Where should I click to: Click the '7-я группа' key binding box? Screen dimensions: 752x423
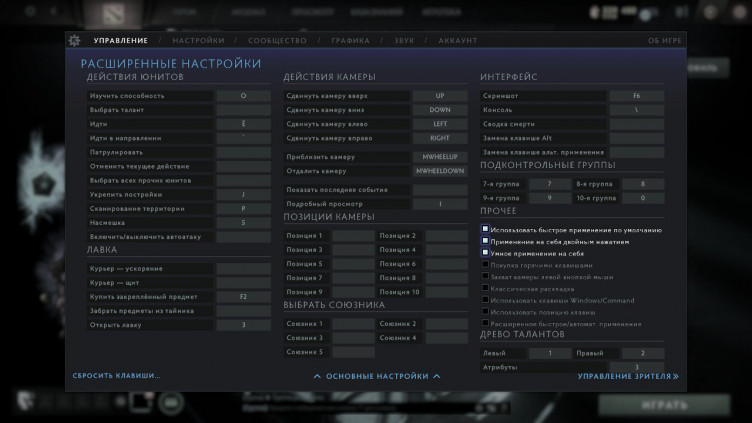tap(550, 184)
